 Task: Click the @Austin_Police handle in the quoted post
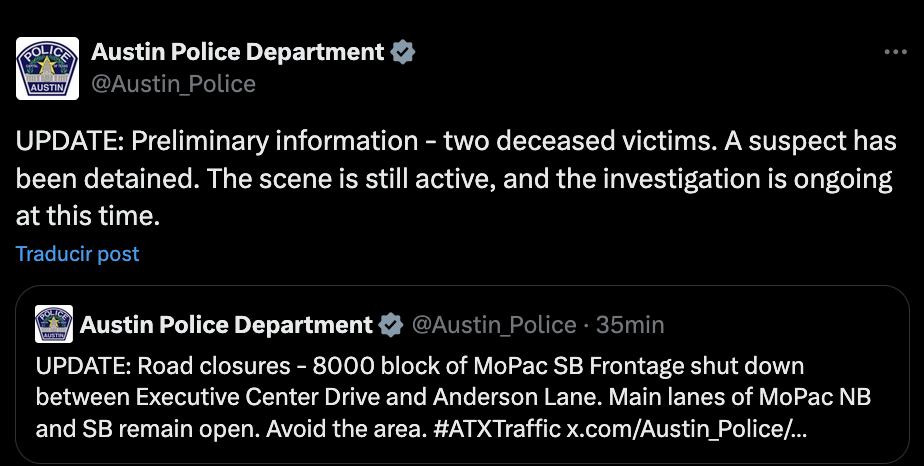(x=494, y=325)
